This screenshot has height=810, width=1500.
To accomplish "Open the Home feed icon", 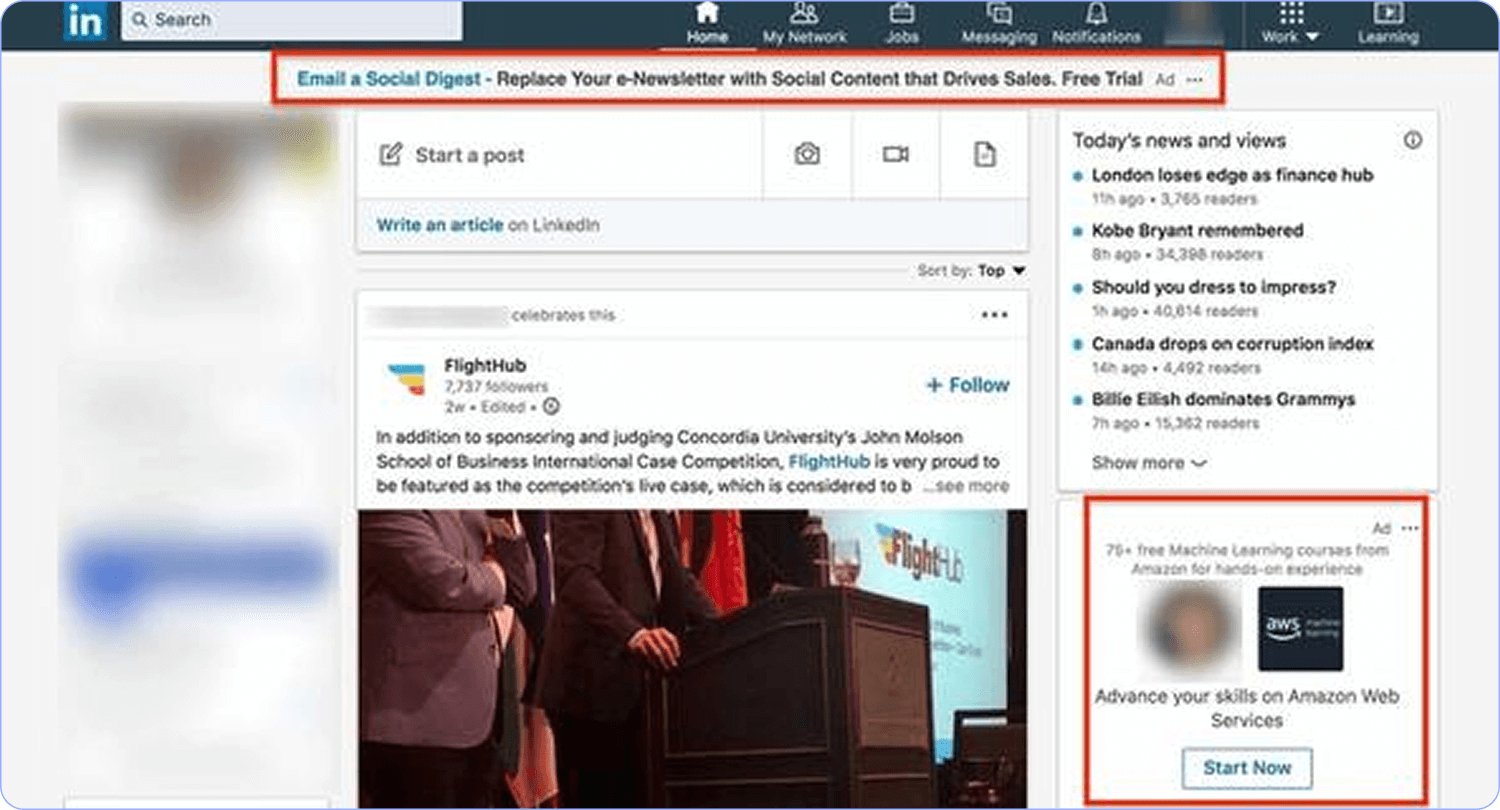I will 707,14.
